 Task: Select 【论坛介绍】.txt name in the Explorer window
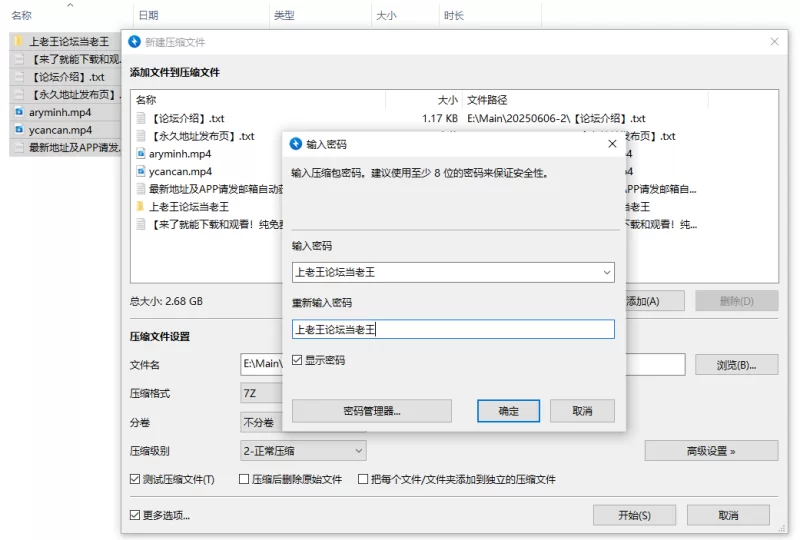(x=68, y=77)
